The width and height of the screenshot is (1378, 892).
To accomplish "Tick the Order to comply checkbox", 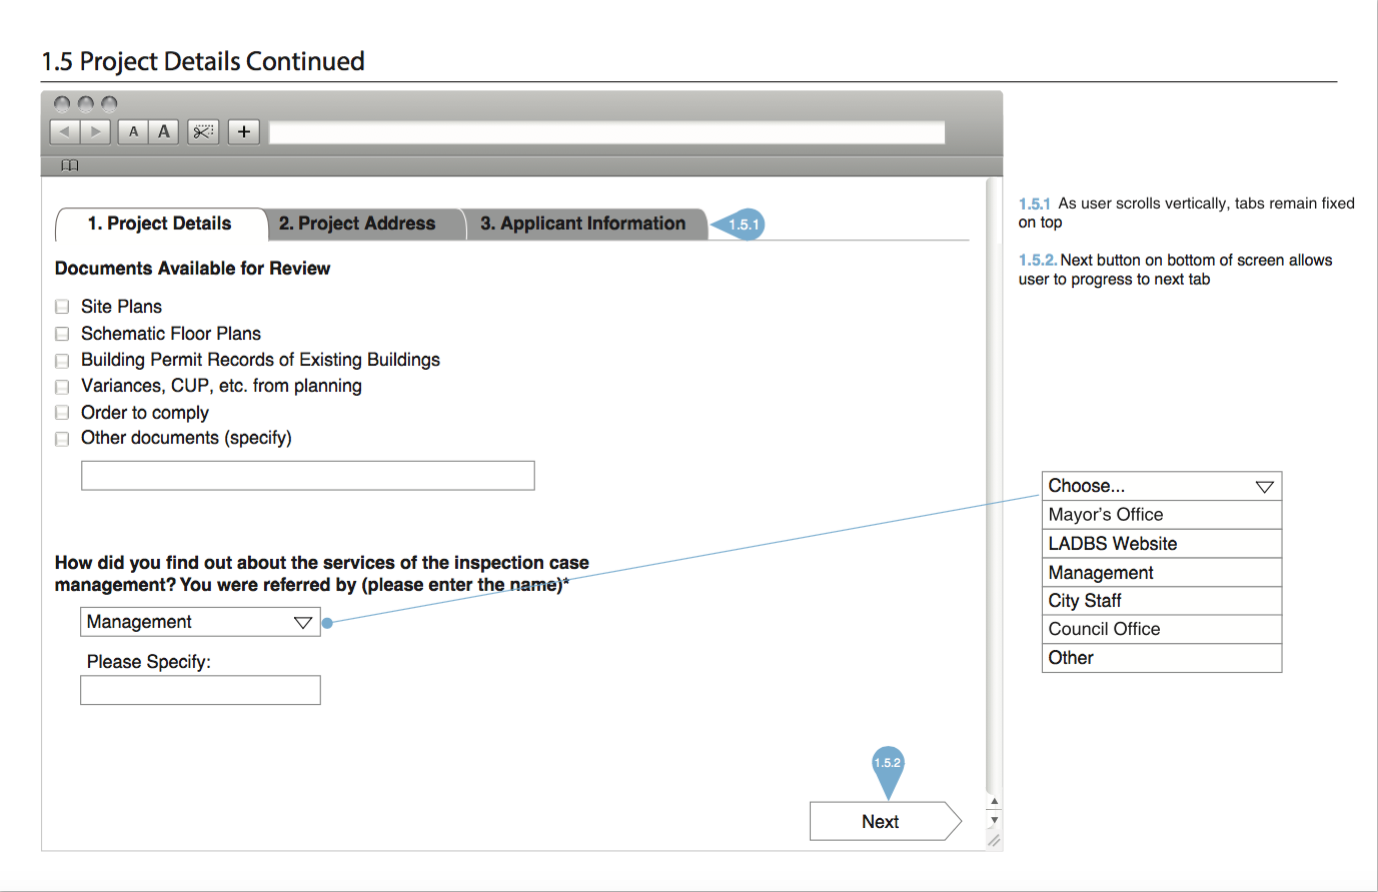I will tap(62, 413).
